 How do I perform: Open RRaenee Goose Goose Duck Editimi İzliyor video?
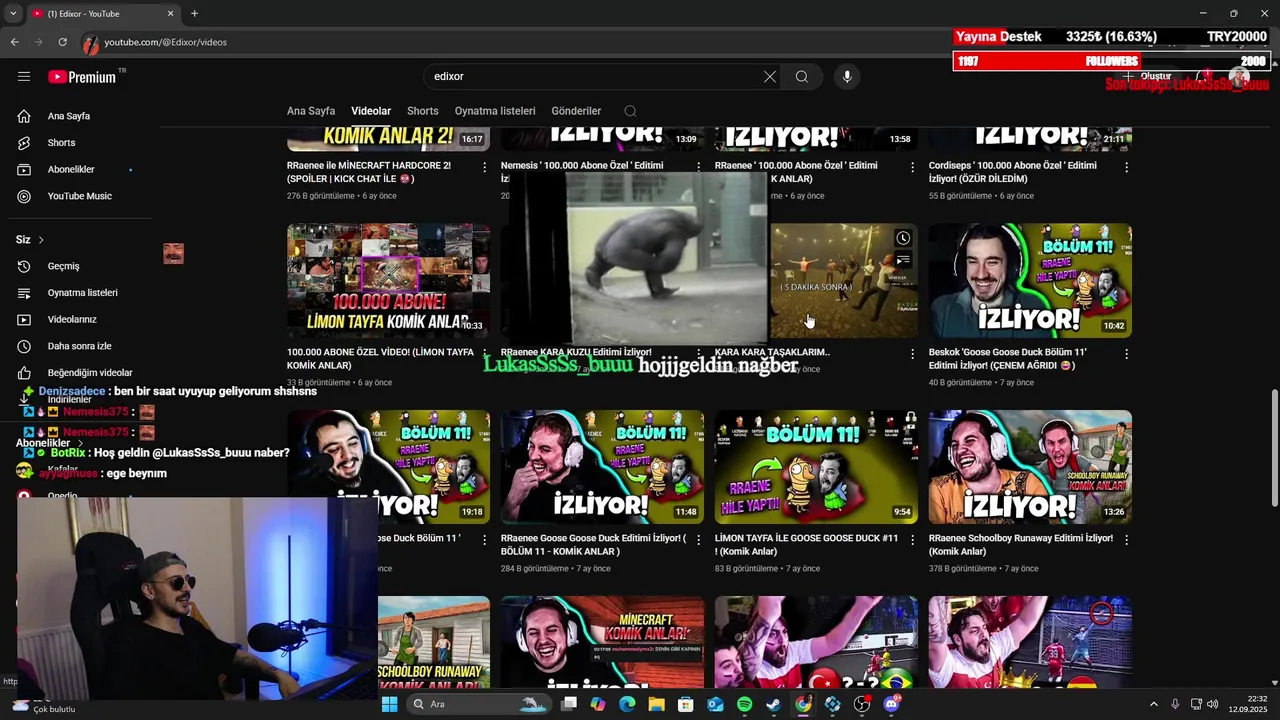coord(593,544)
